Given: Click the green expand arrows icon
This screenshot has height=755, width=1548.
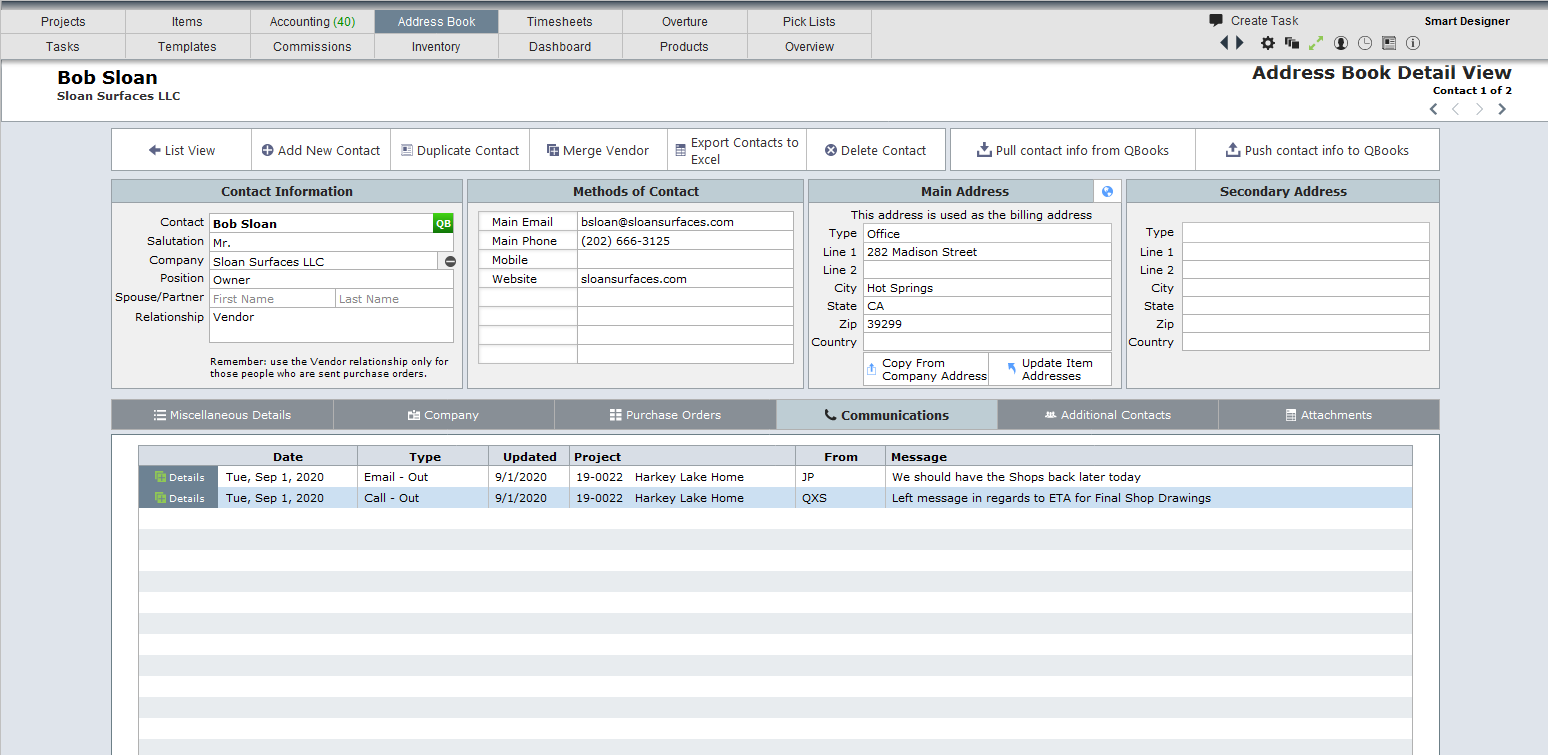Looking at the screenshot, I should (x=1316, y=43).
